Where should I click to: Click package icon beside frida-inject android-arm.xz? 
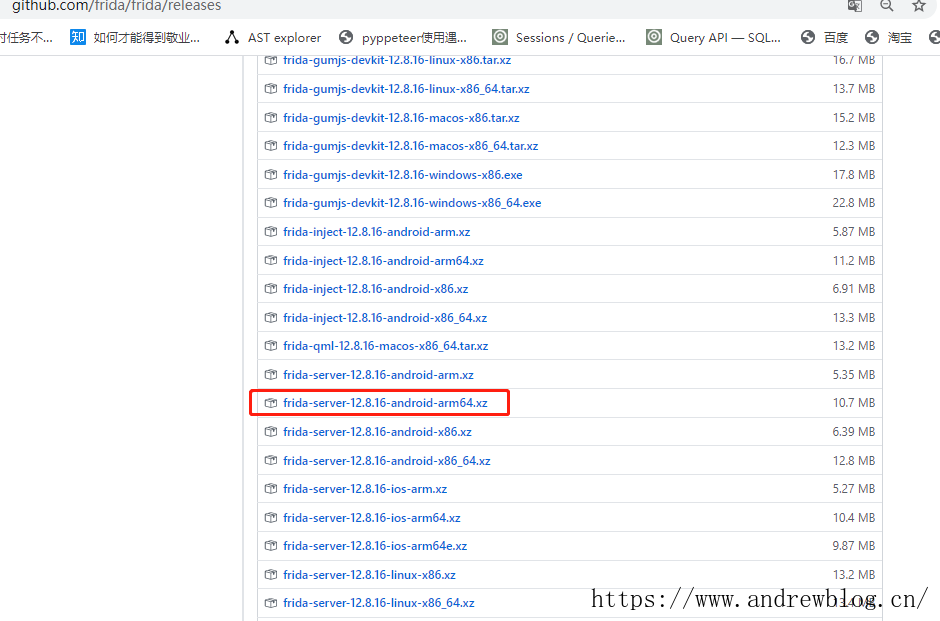pyautogui.click(x=271, y=231)
